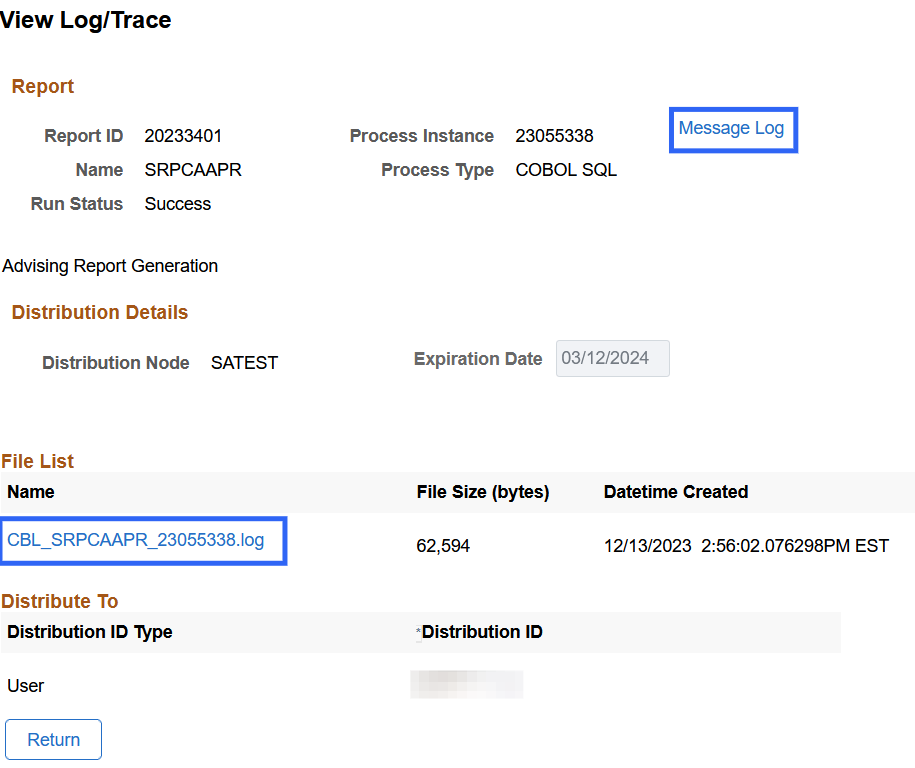Click the Success run status value
This screenshot has width=915, height=768.
click(x=178, y=204)
